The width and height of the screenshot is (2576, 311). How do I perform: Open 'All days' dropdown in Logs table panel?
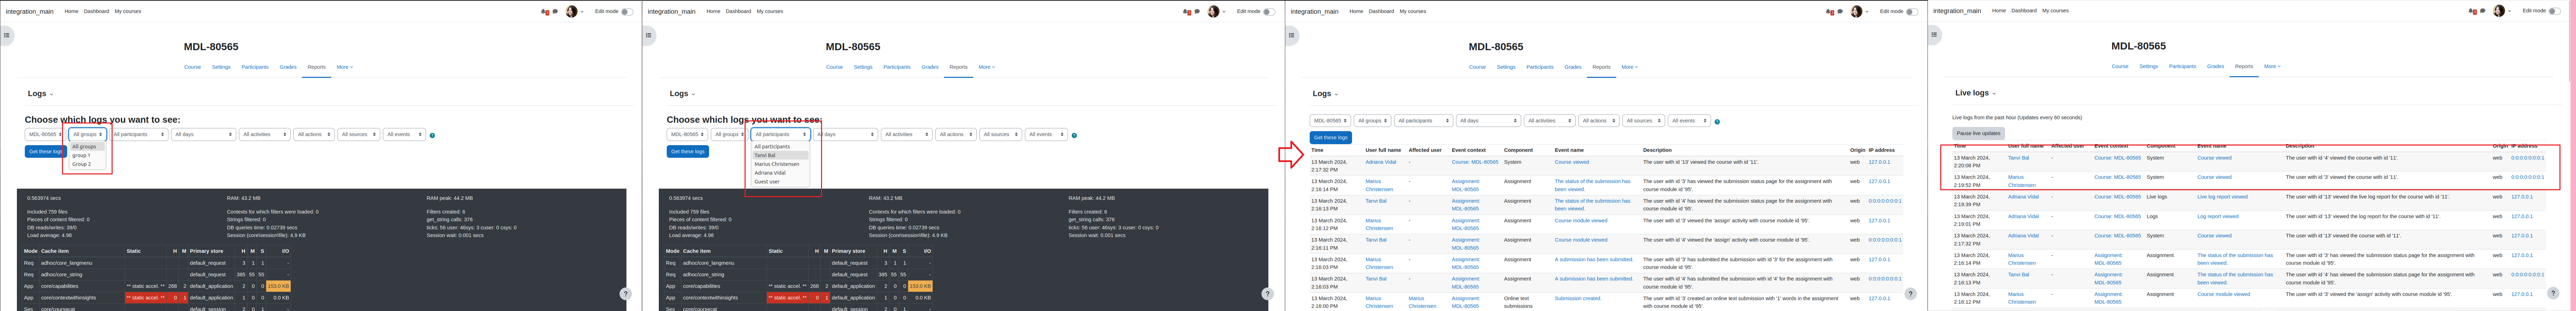tap(1488, 121)
